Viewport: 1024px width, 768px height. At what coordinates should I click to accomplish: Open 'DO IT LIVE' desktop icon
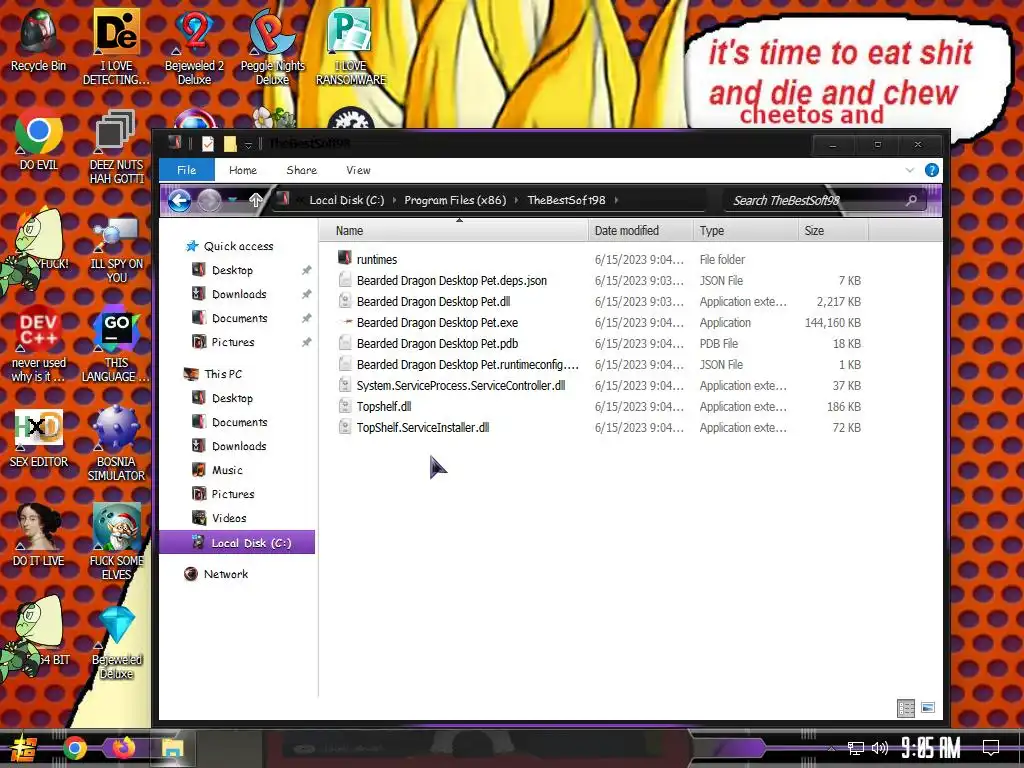click(x=38, y=536)
